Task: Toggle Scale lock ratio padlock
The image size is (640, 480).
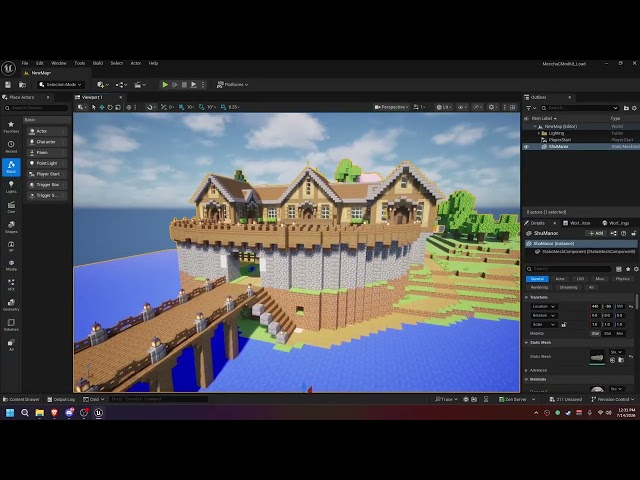Action: coord(564,324)
